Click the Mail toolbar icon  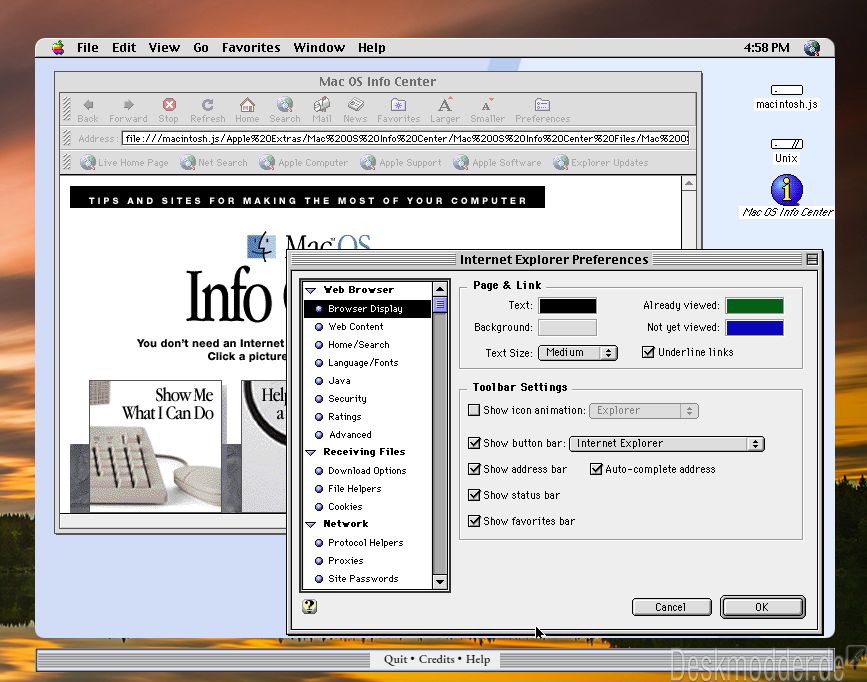coord(322,105)
